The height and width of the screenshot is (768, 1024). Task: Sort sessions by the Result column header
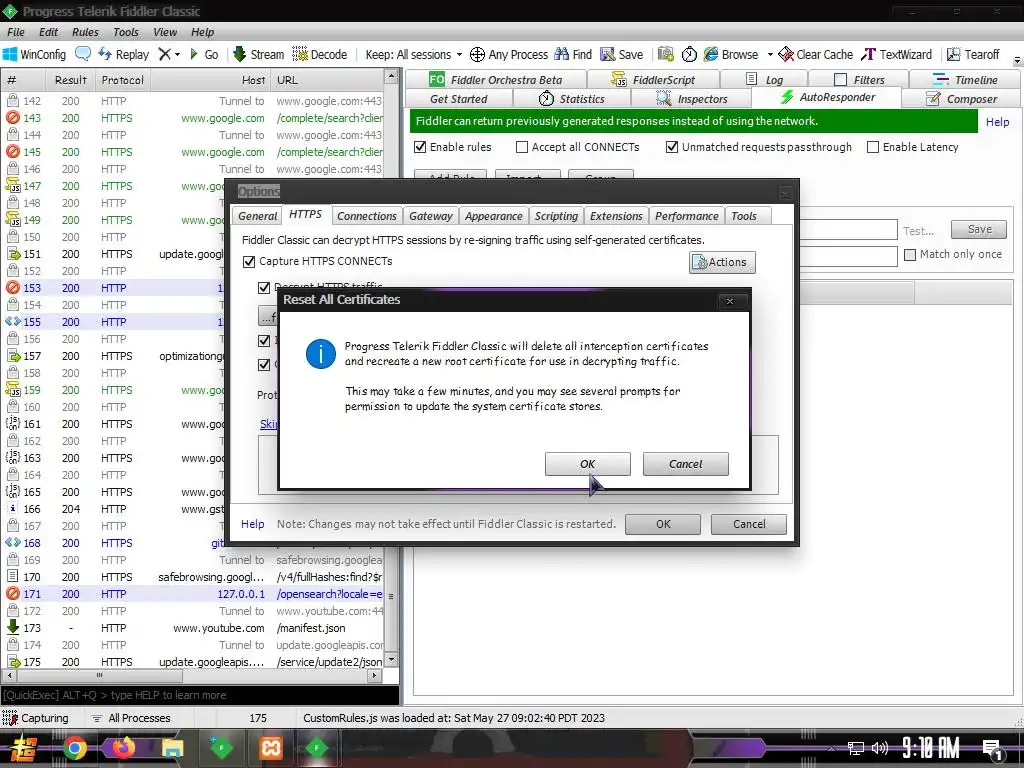click(71, 80)
